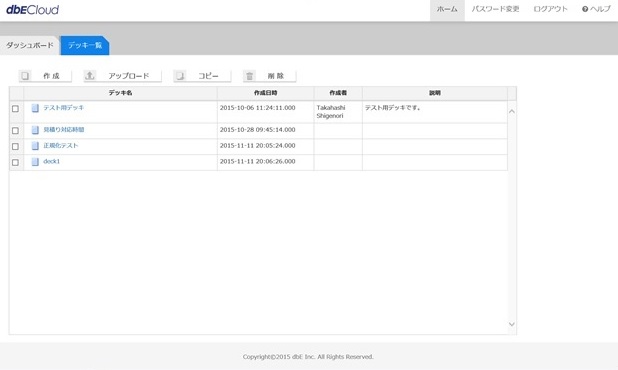Click the copy icon on コピー

(x=180, y=76)
